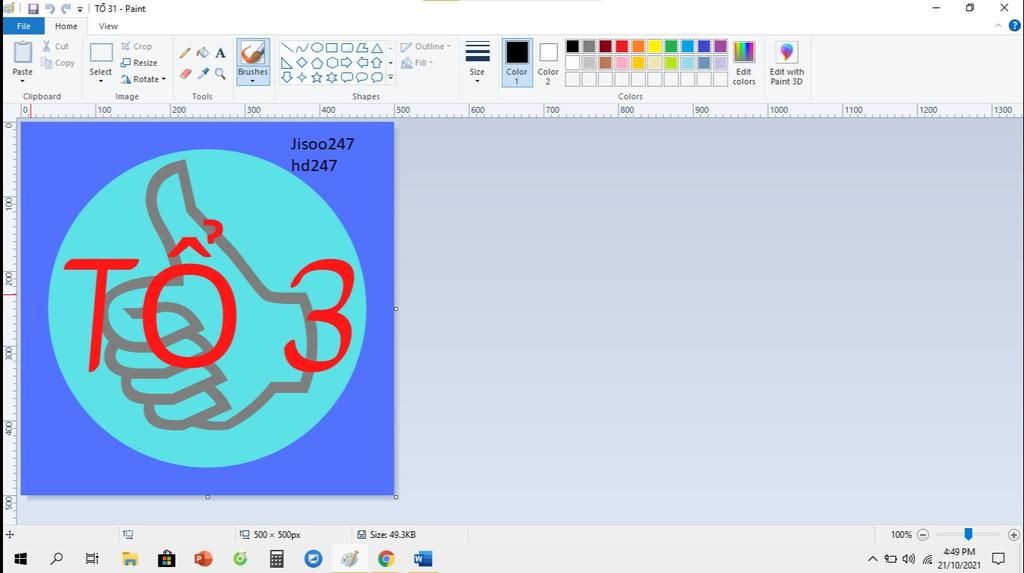Image resolution: width=1024 pixels, height=573 pixels.
Task: Collapse the ribbon with the caret
Action: tap(998, 25)
